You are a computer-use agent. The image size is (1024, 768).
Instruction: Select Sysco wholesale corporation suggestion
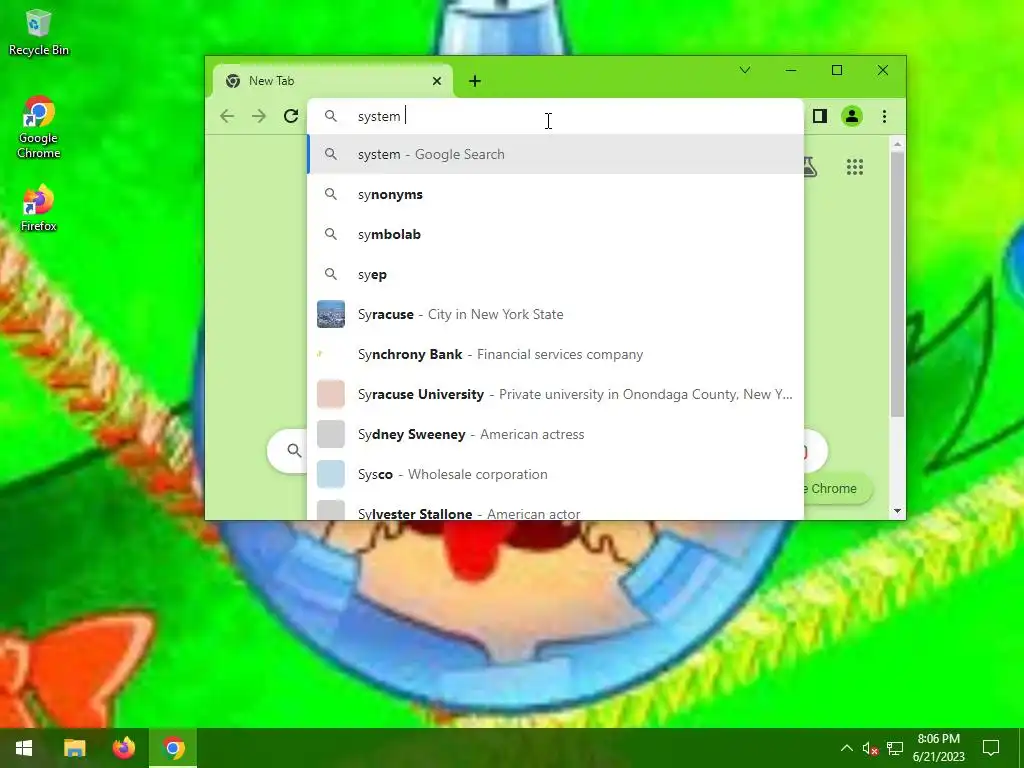click(x=556, y=474)
